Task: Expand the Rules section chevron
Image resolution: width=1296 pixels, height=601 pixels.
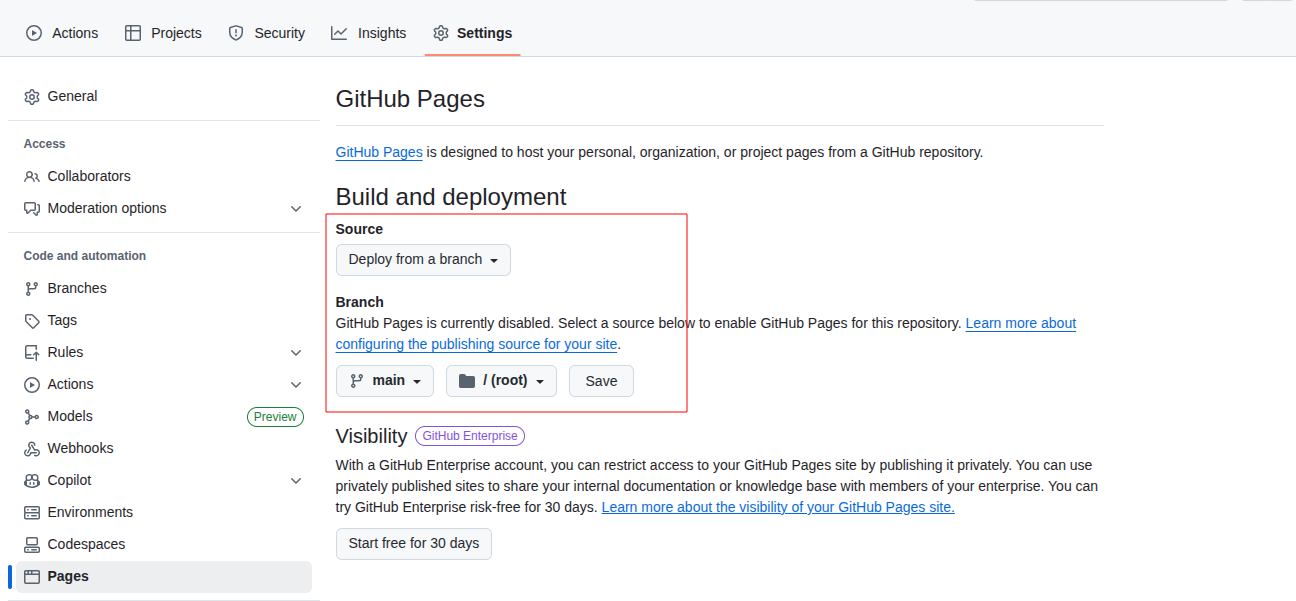Action: (x=296, y=353)
